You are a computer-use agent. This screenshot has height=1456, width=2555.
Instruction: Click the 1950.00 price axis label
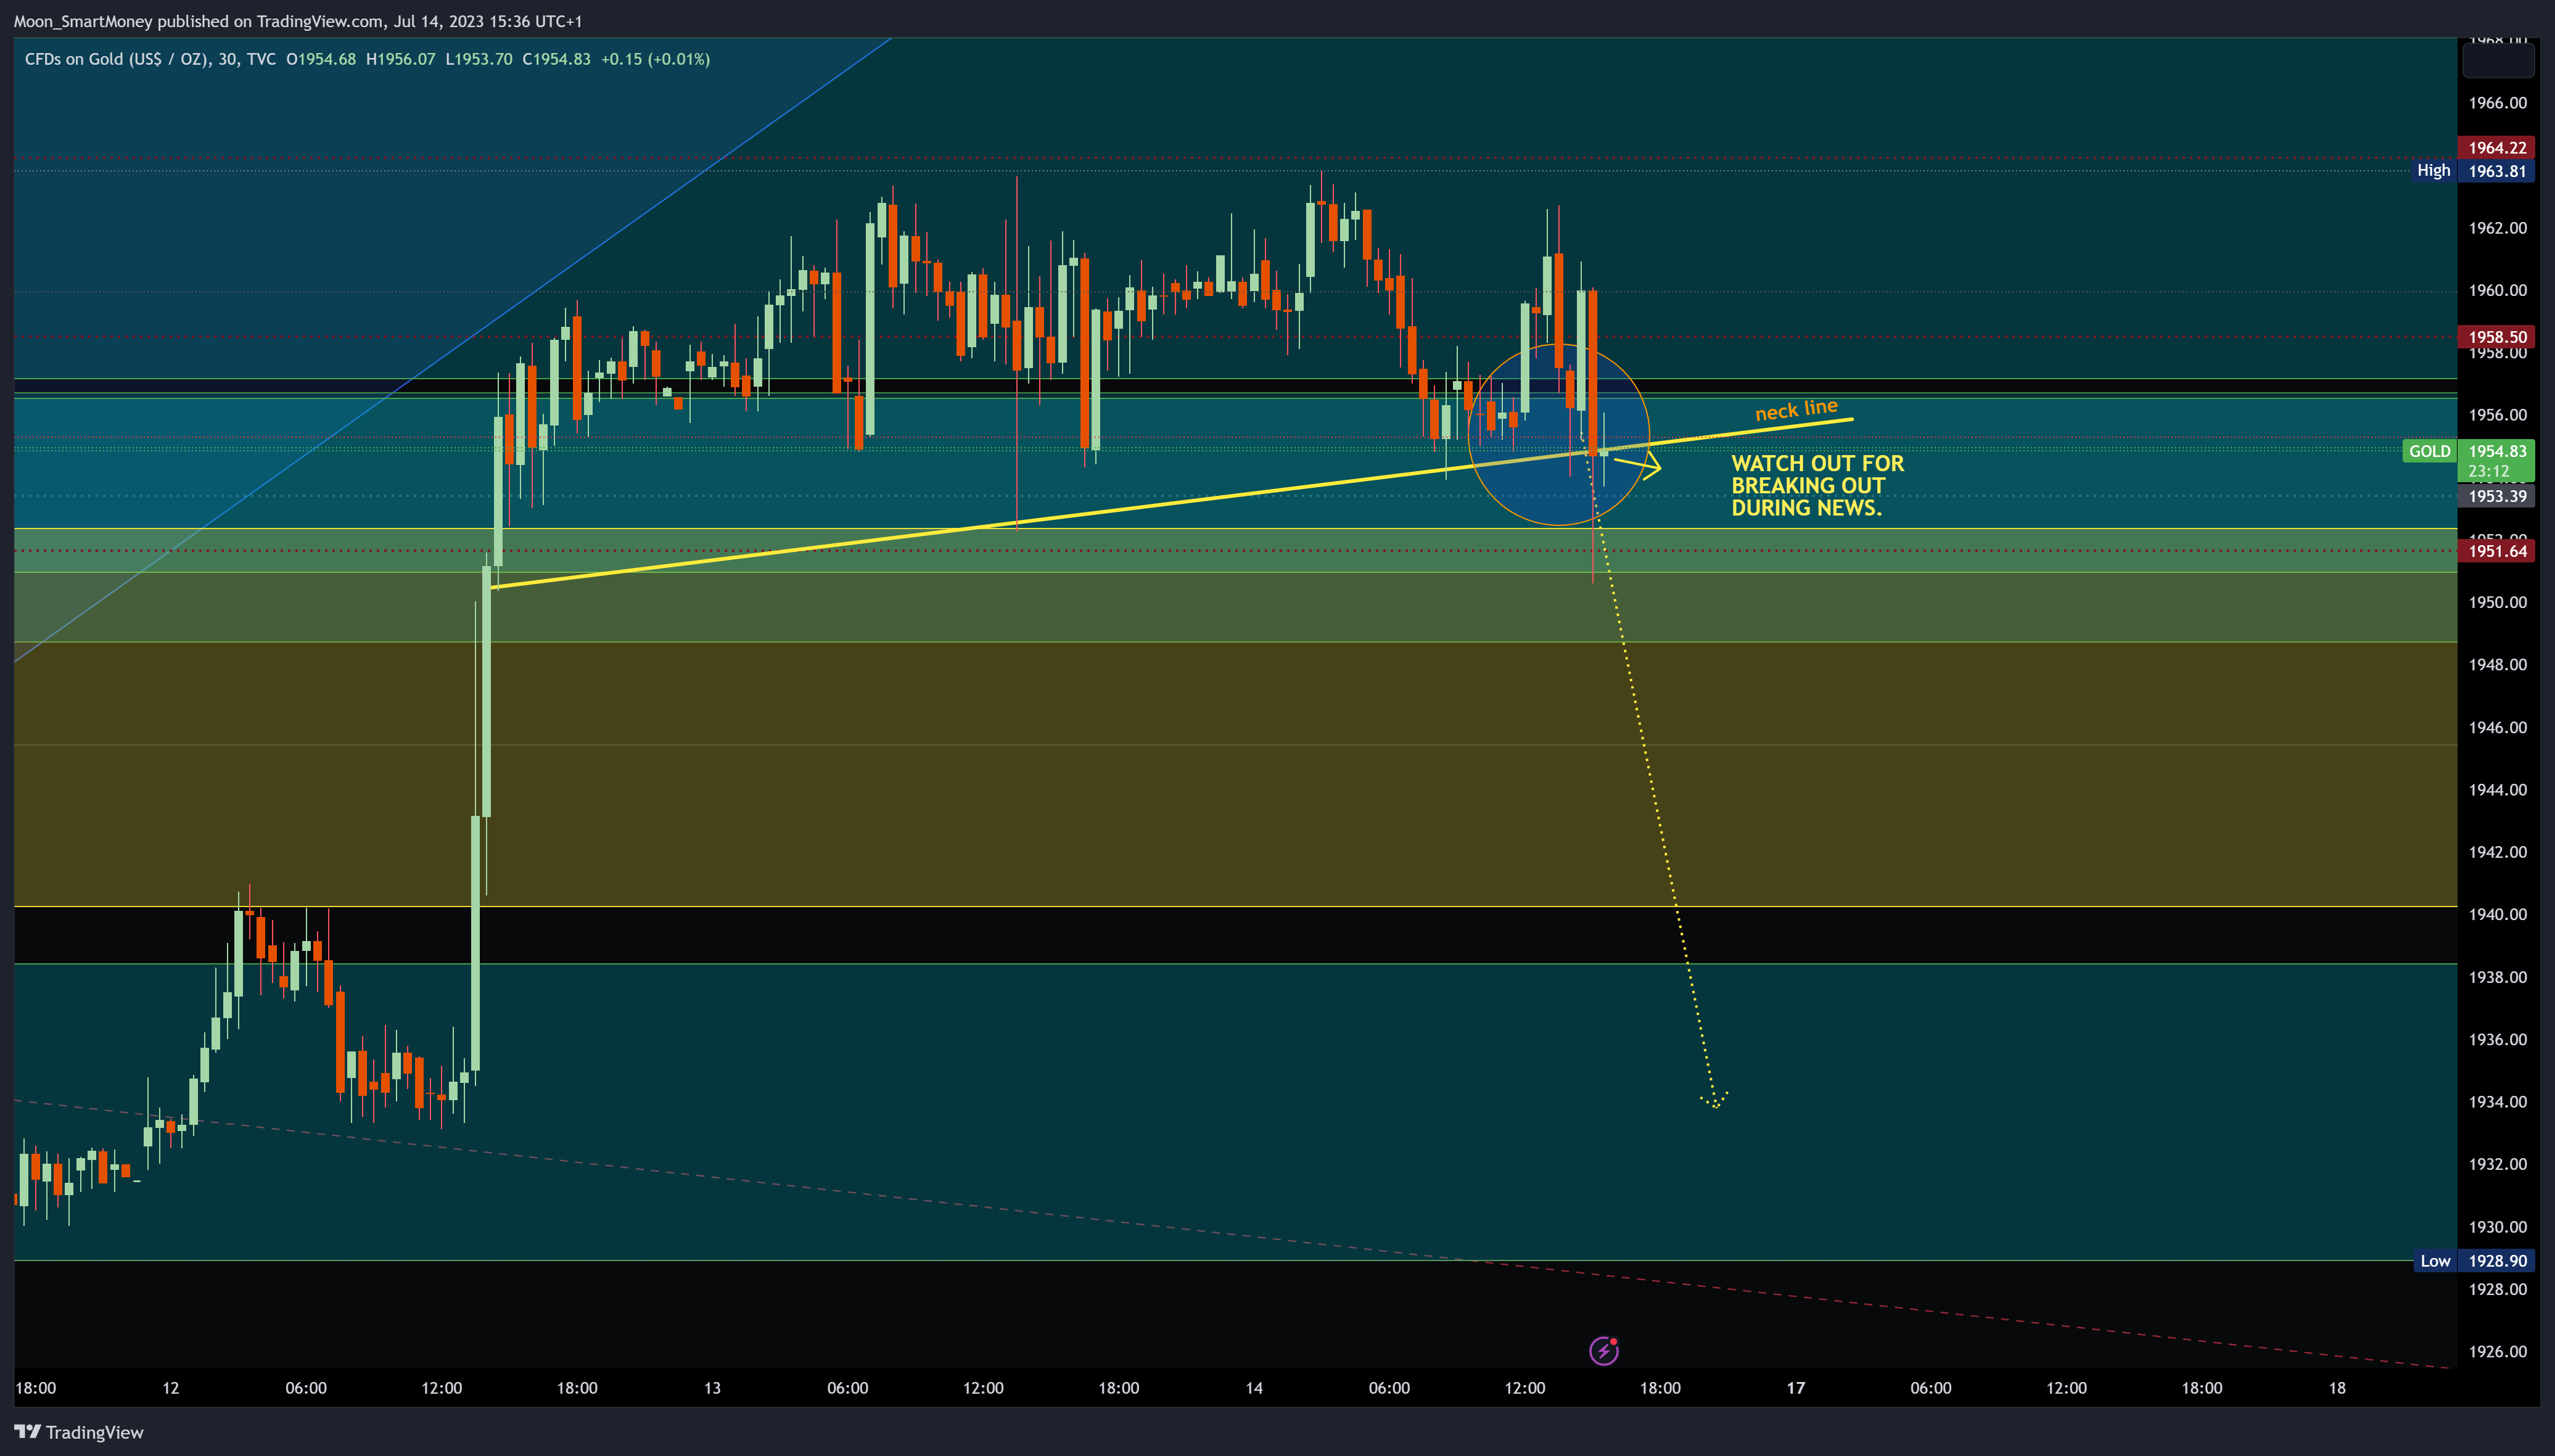tap(2497, 602)
